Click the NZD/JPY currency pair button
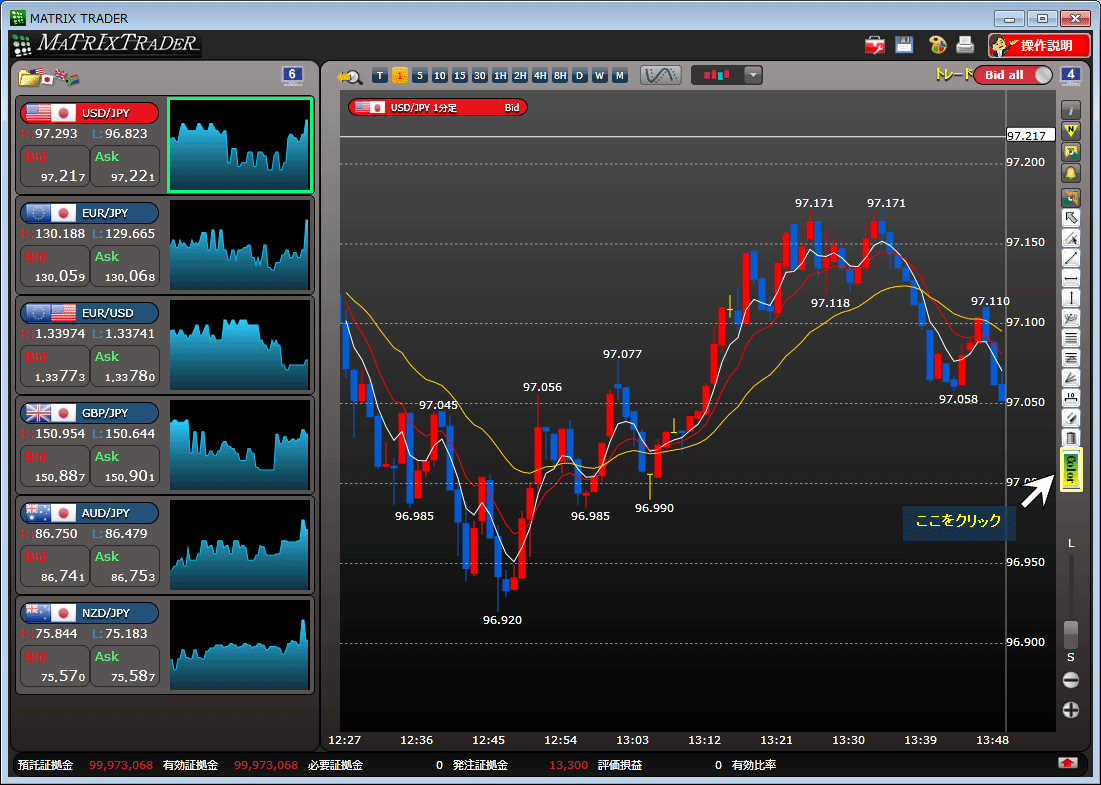Viewport: 1101px width, 785px height. [x=89, y=613]
